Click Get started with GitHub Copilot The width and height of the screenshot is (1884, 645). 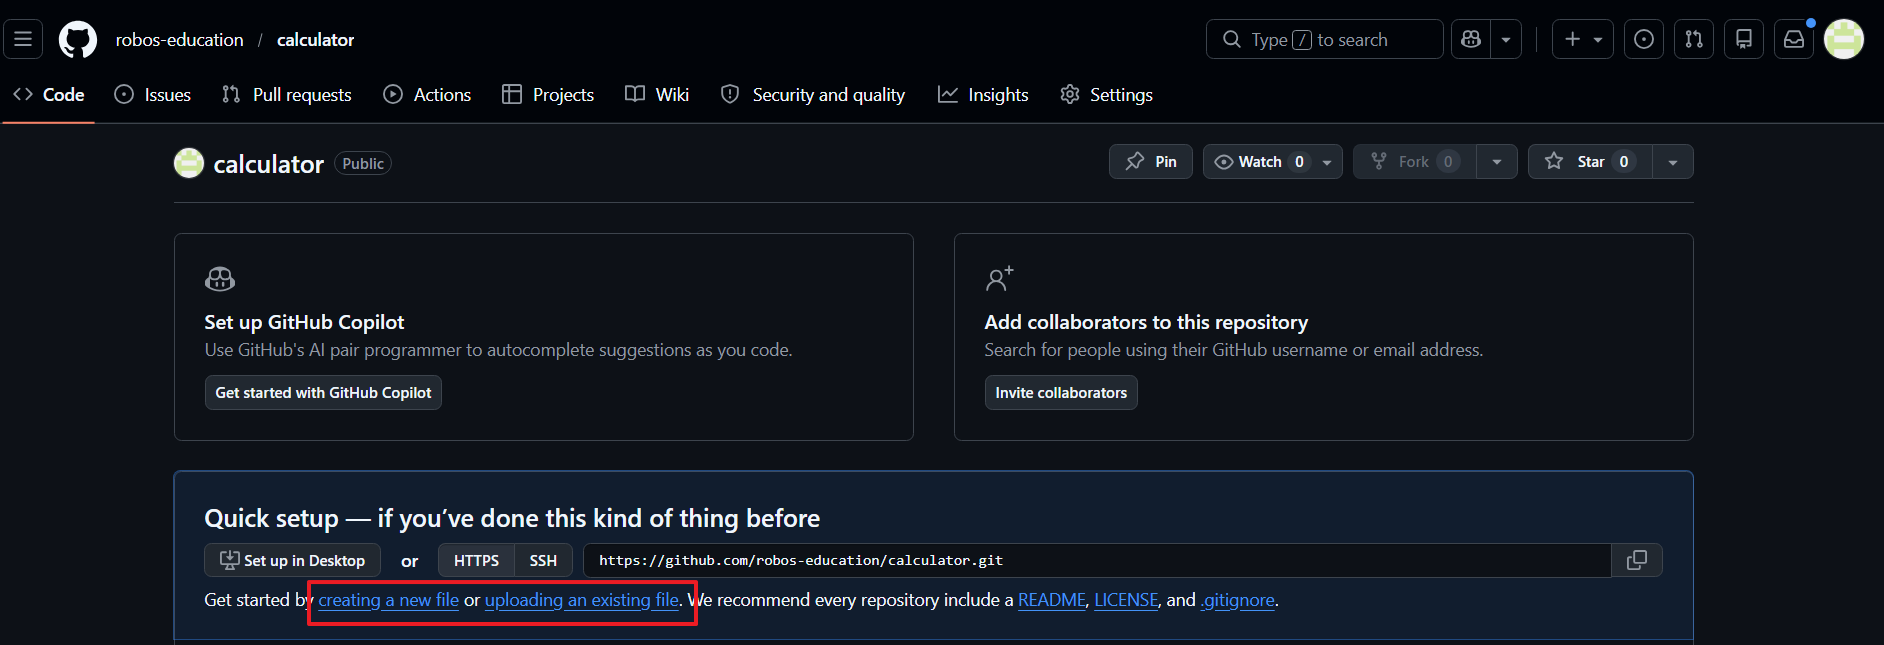(323, 393)
